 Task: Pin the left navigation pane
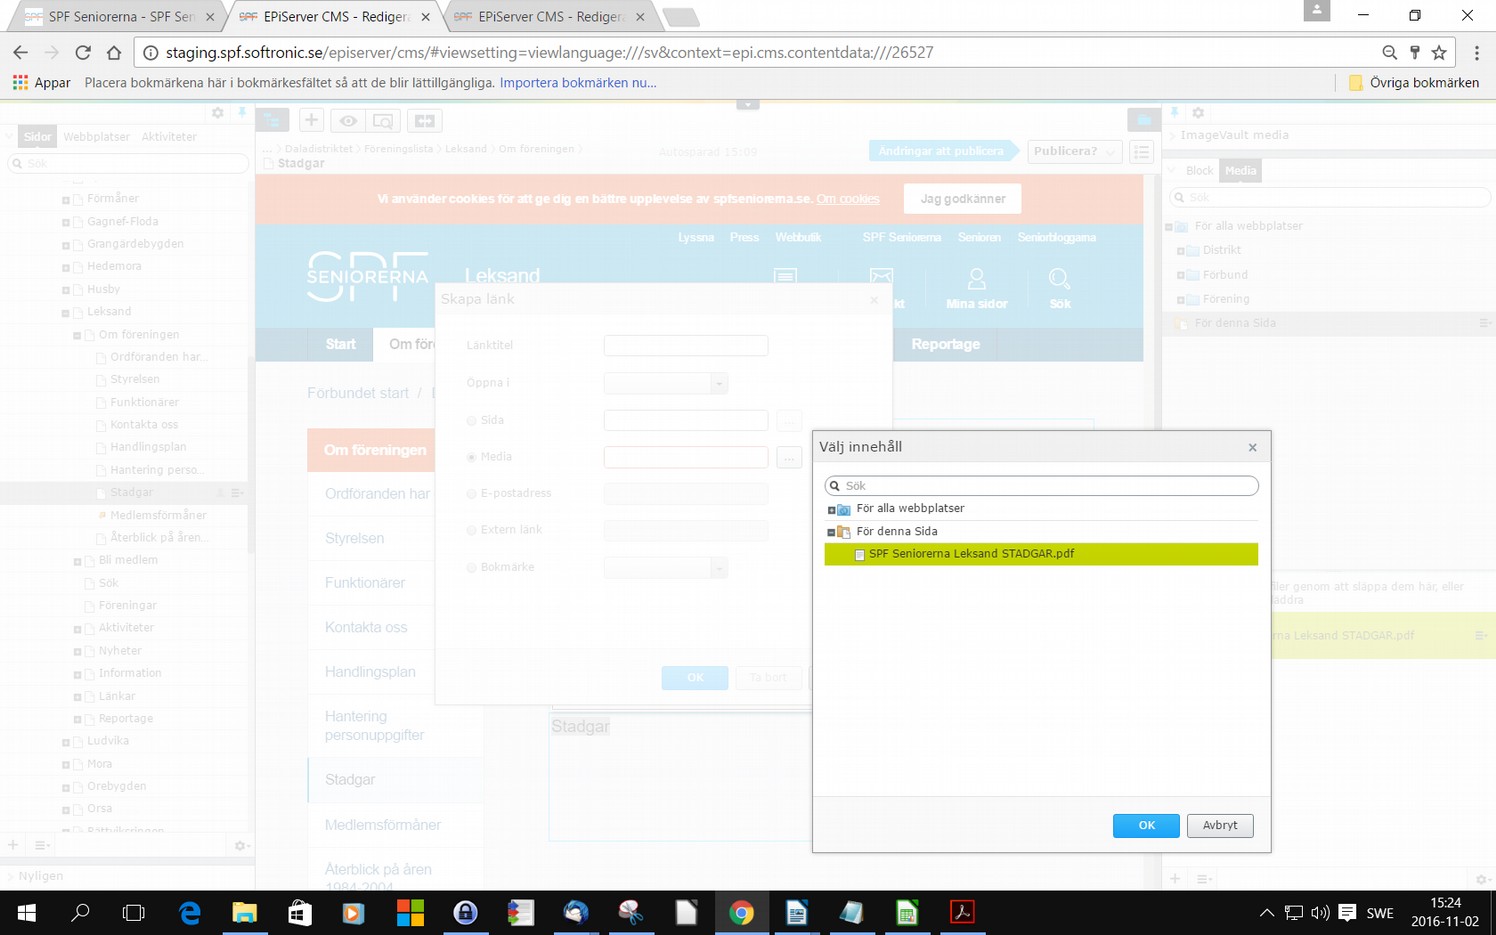[242, 113]
